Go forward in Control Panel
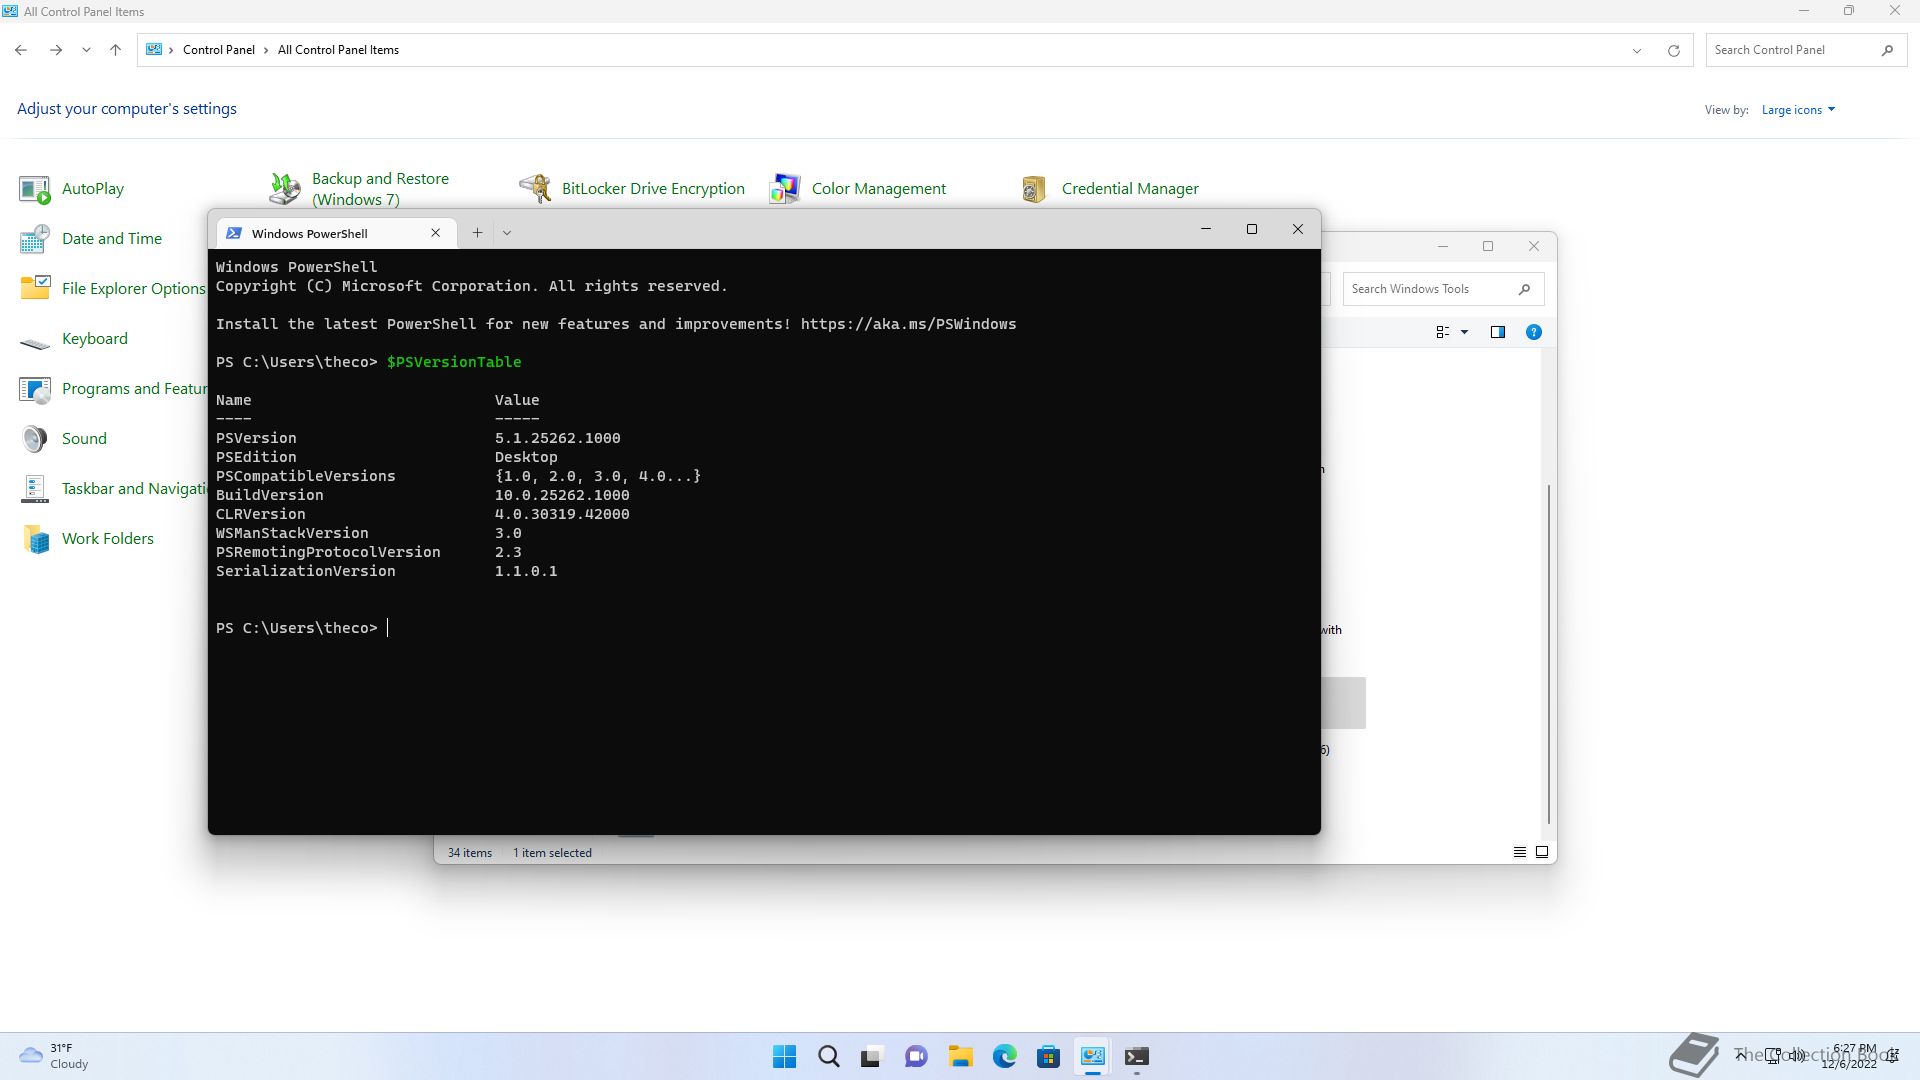The height and width of the screenshot is (1080, 1920). (x=56, y=50)
